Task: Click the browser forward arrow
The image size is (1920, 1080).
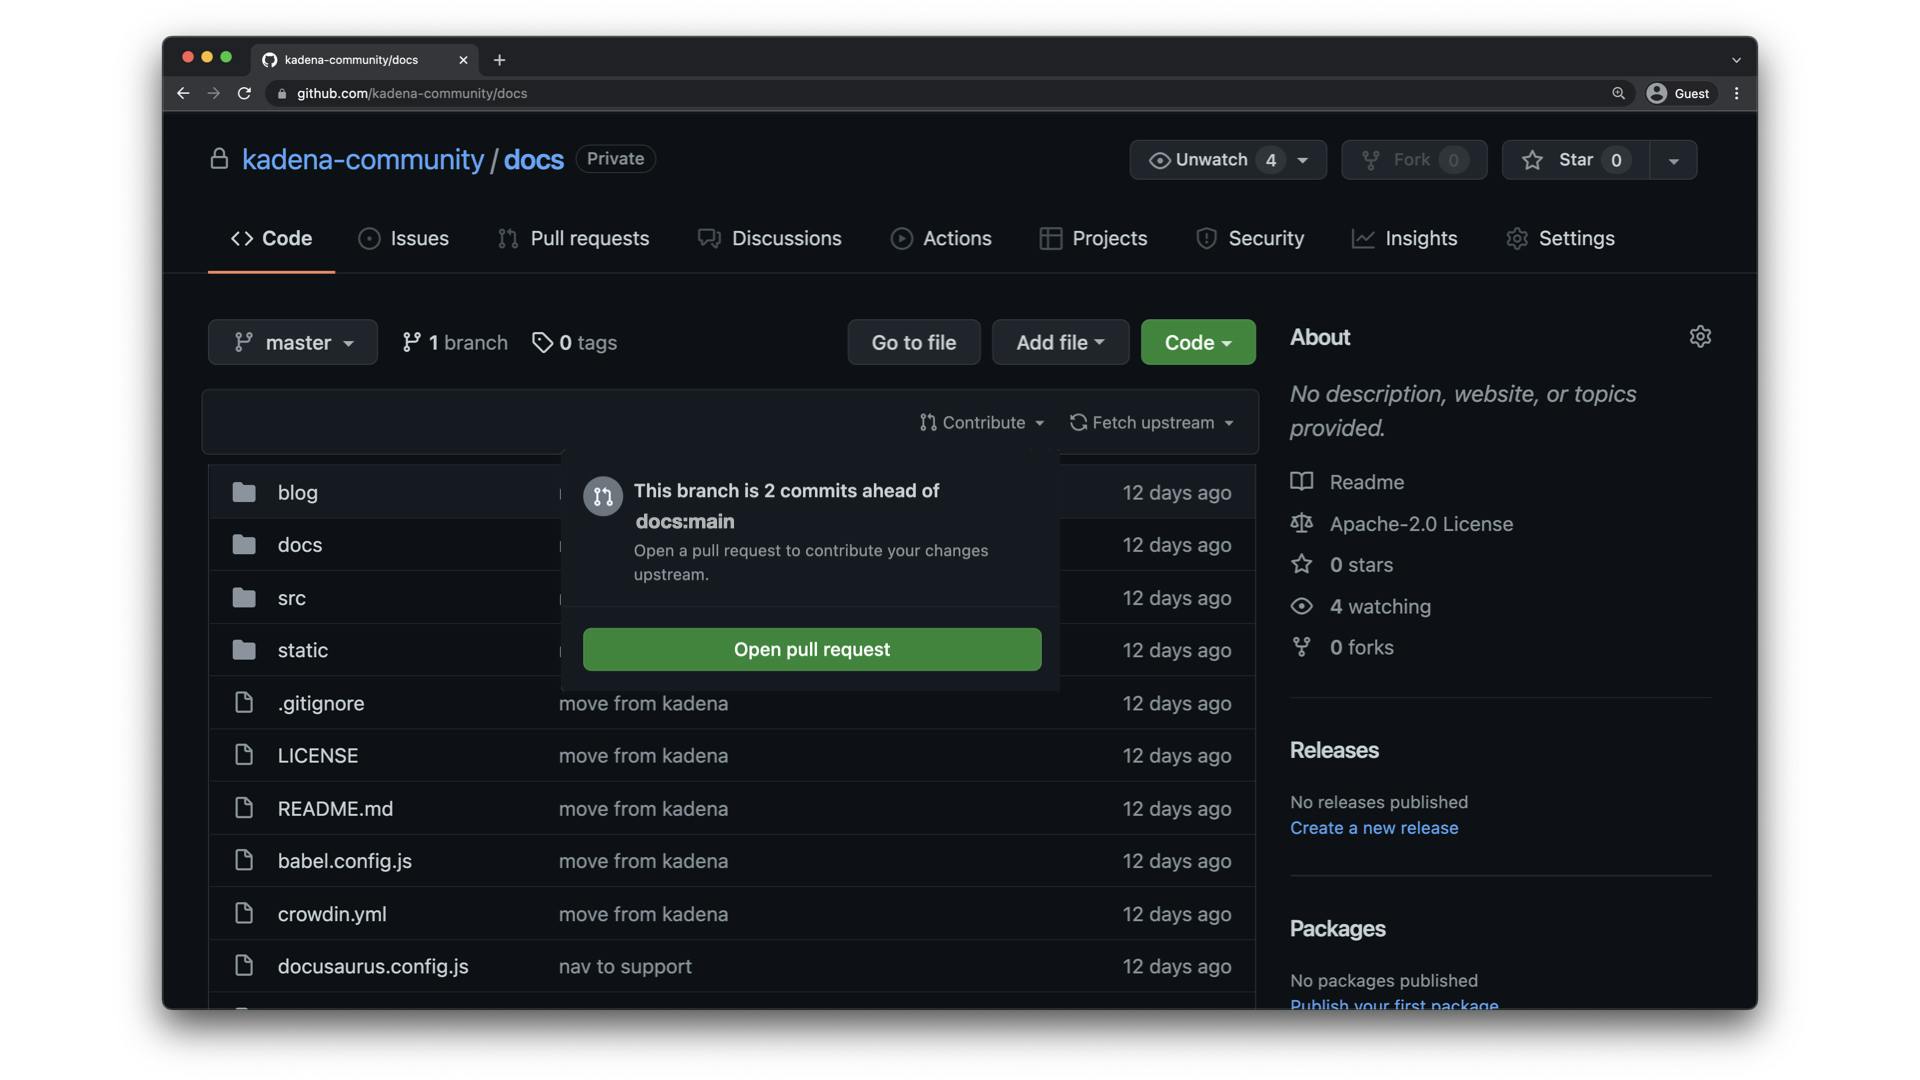Action: coord(213,93)
